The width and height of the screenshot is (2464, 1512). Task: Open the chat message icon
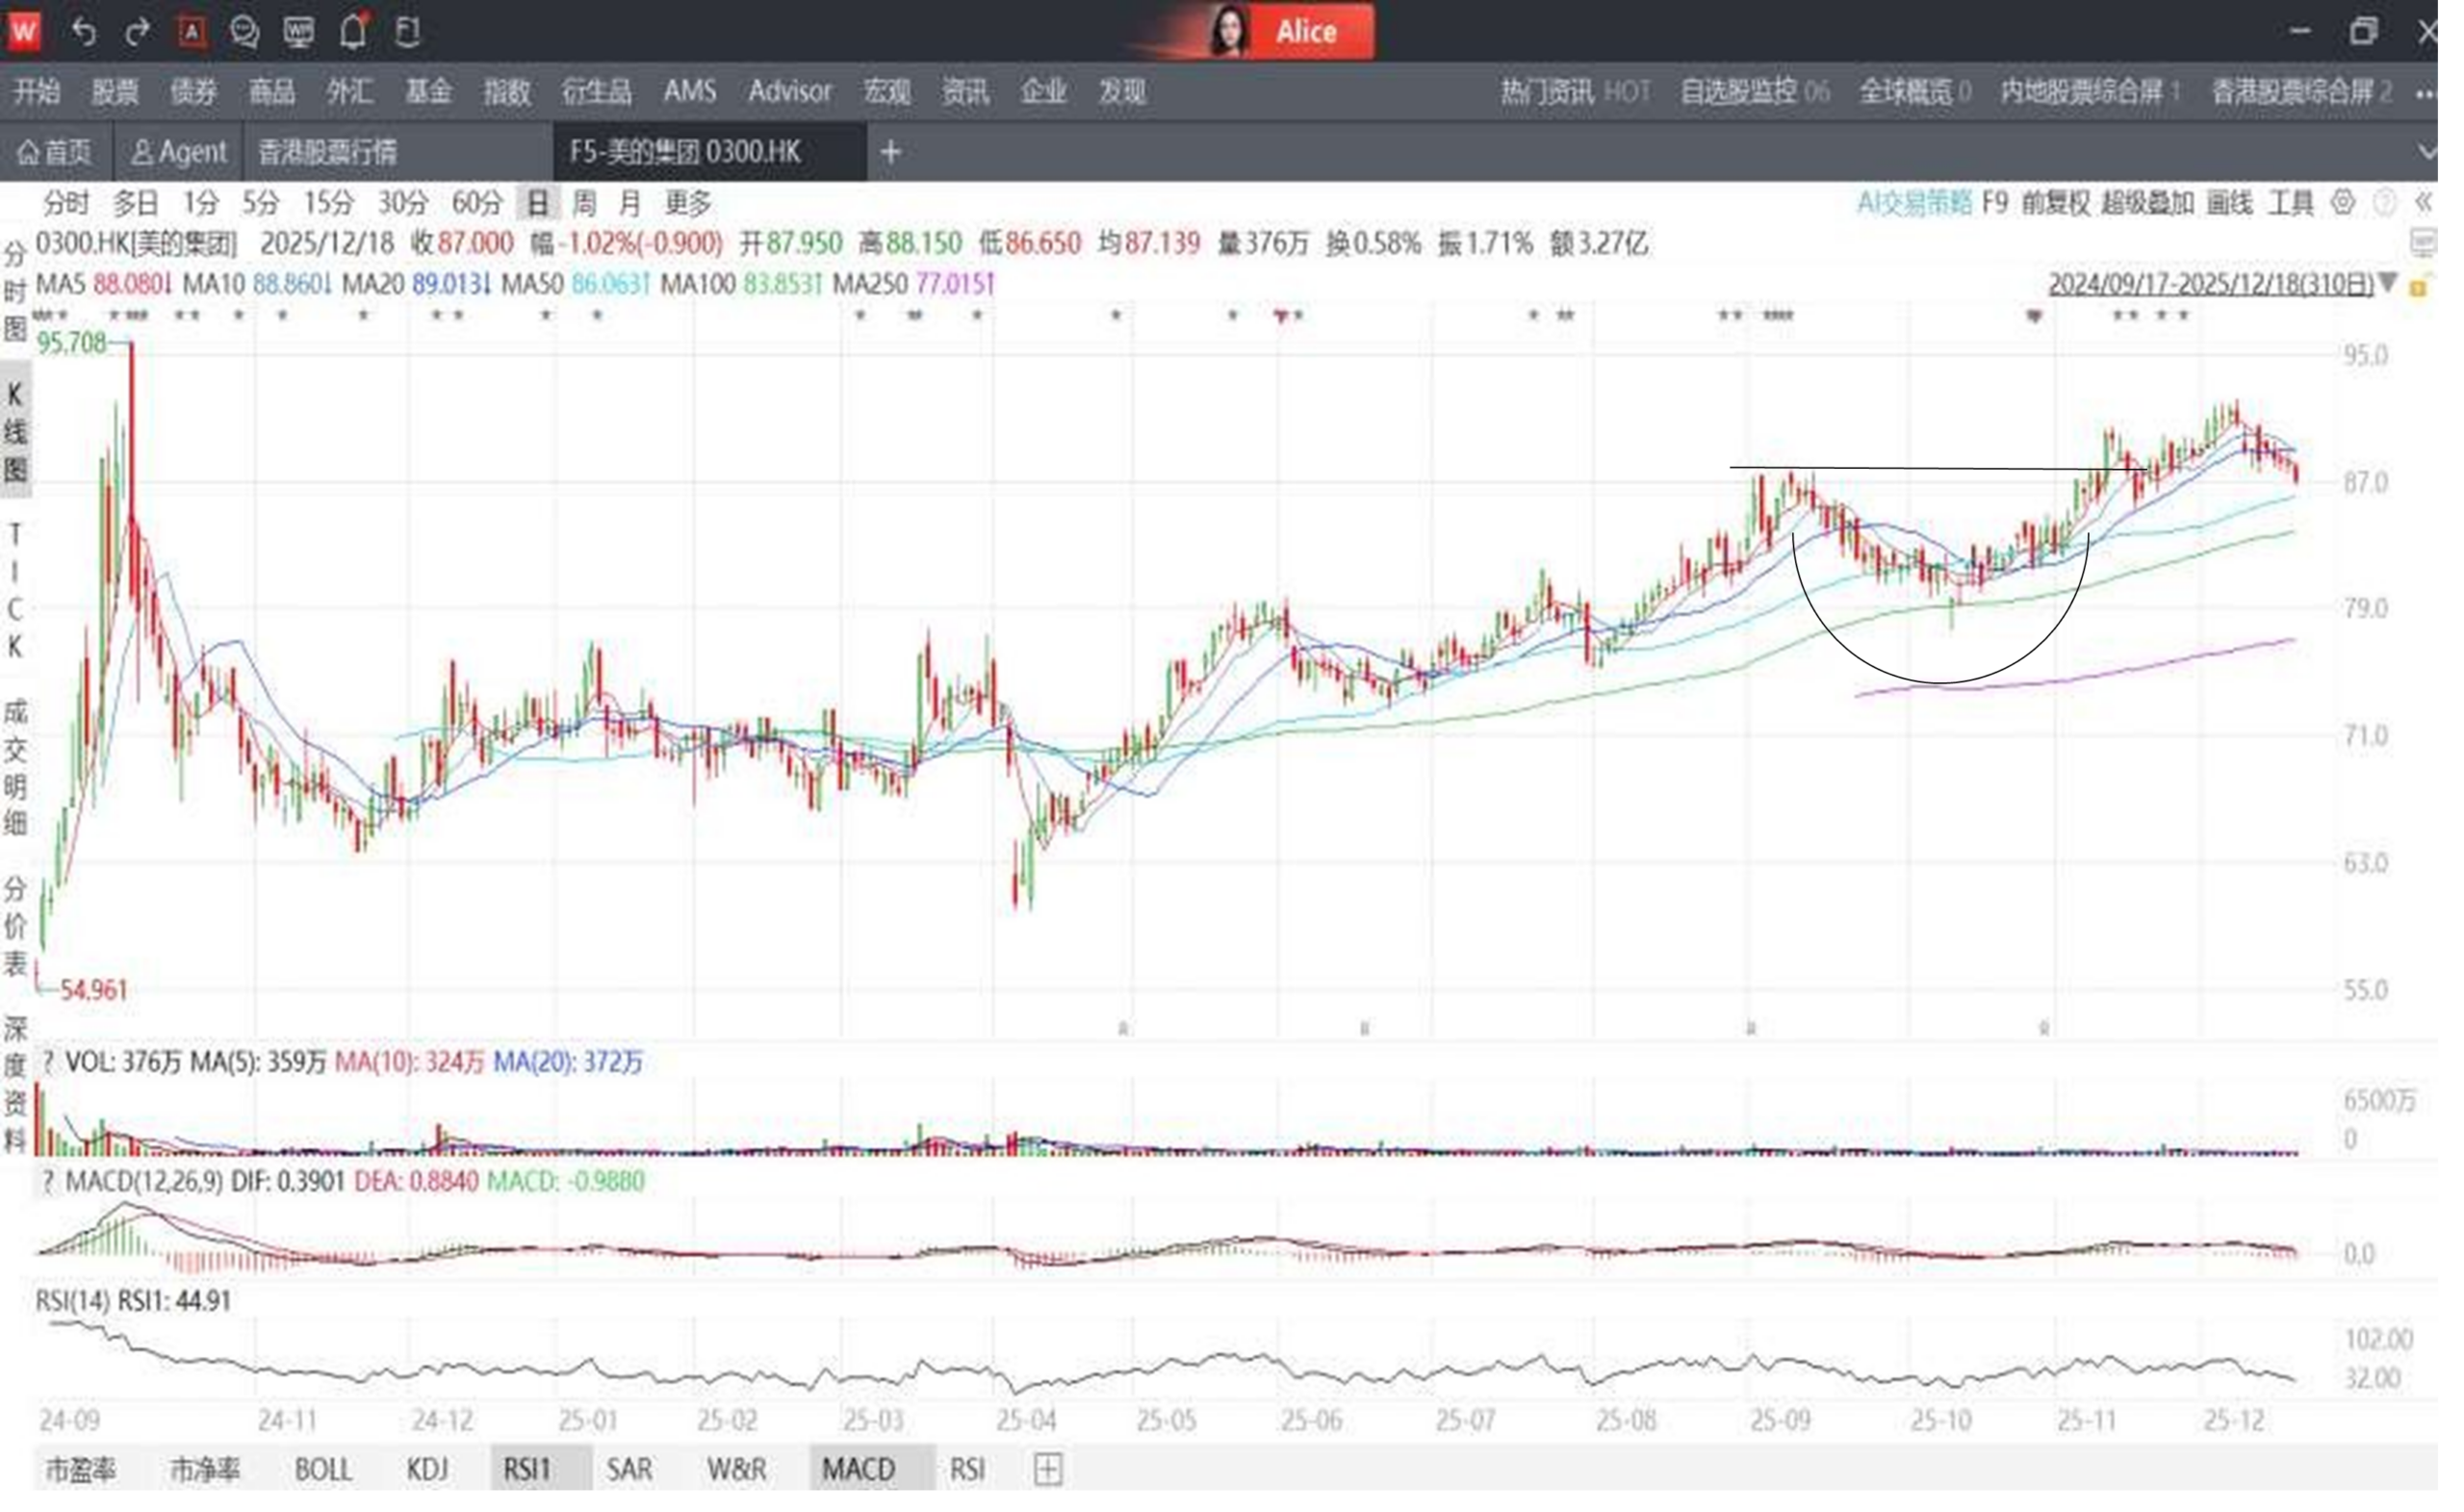(x=245, y=32)
